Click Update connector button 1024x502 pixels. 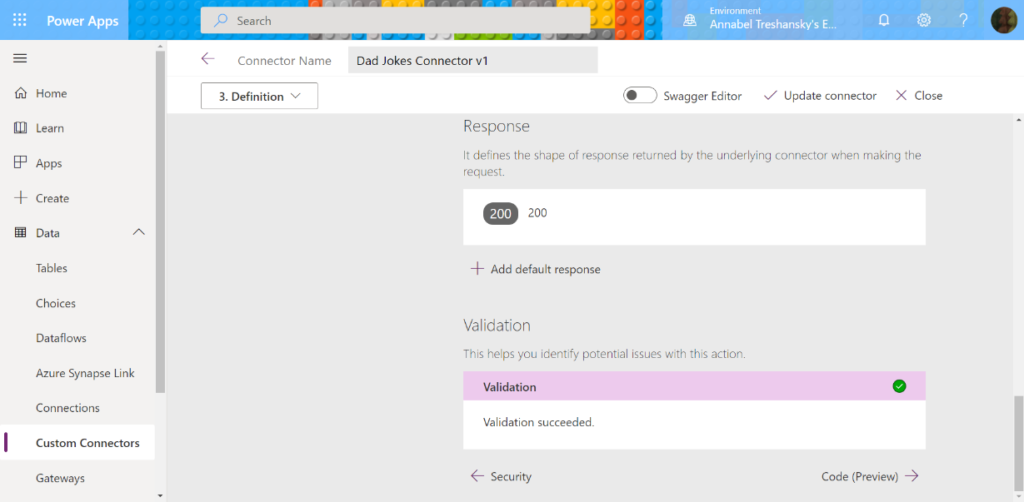click(820, 96)
